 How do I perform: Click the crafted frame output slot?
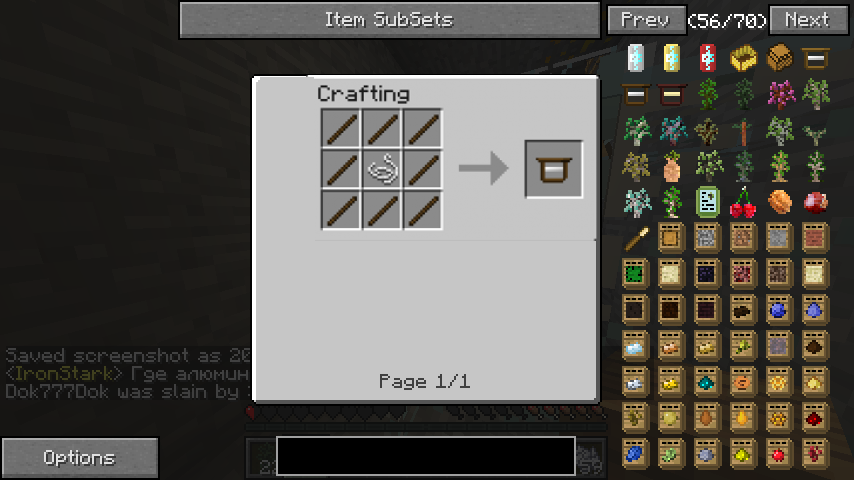553,169
